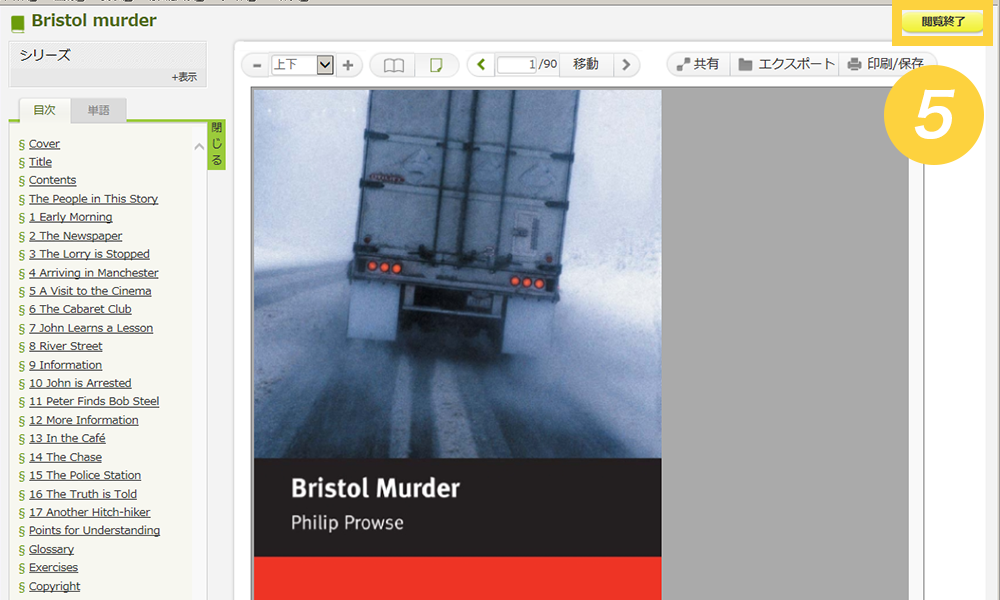Open chapter 8 River Street

click(66, 346)
